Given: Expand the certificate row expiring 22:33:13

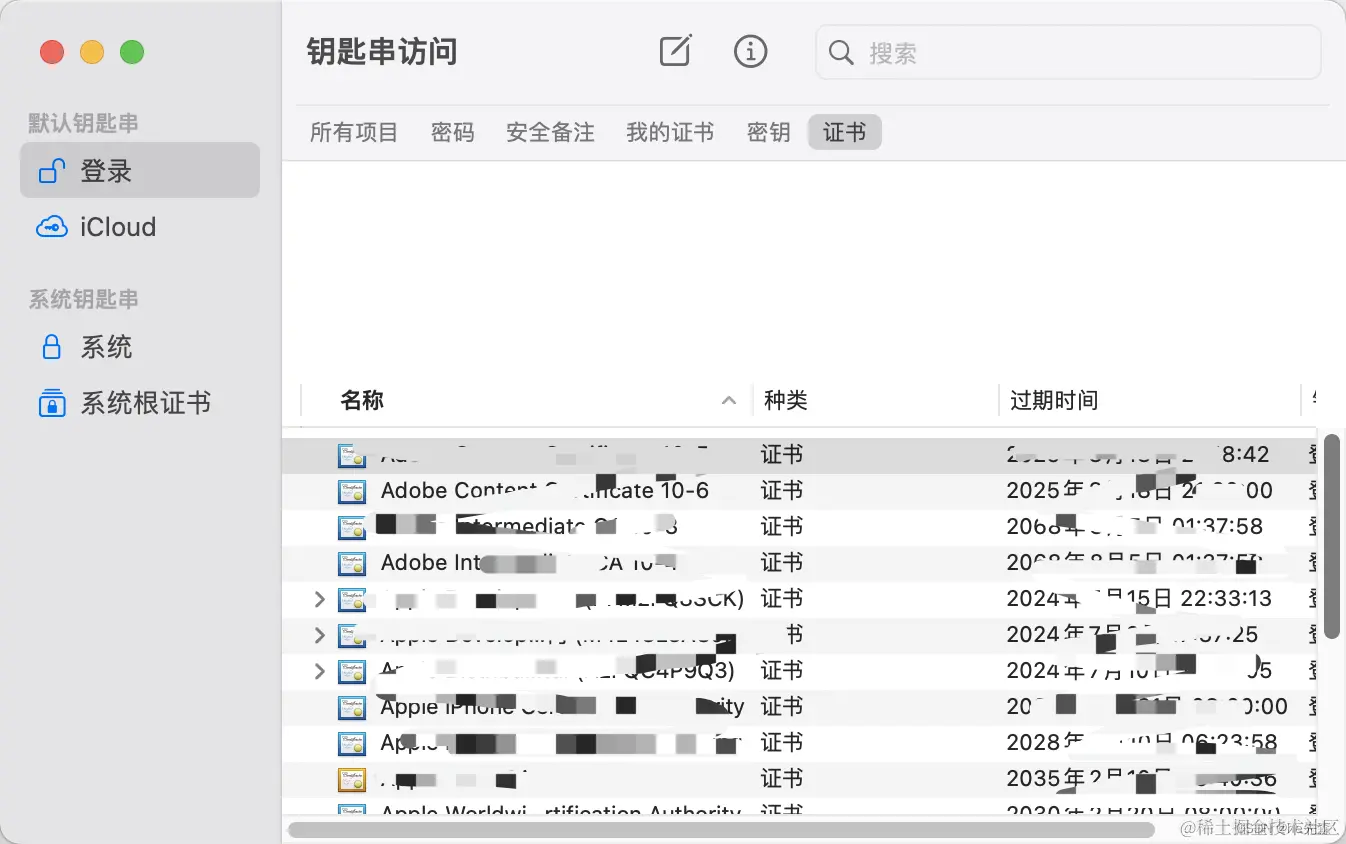Looking at the screenshot, I should click(x=320, y=599).
